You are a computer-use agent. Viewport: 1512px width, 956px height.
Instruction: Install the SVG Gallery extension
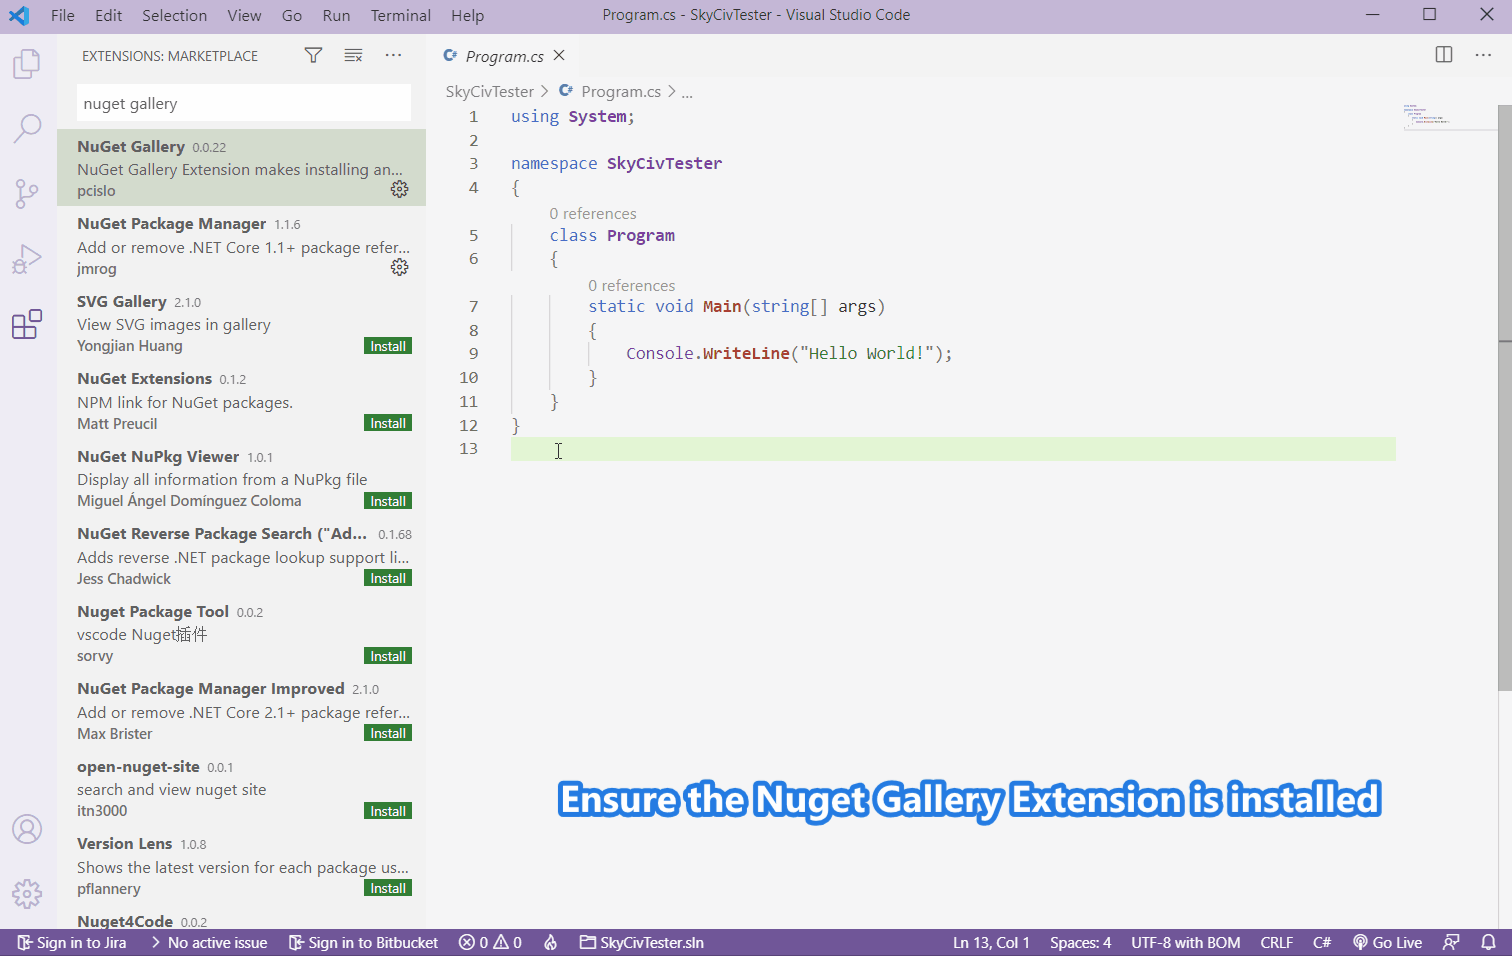point(387,345)
